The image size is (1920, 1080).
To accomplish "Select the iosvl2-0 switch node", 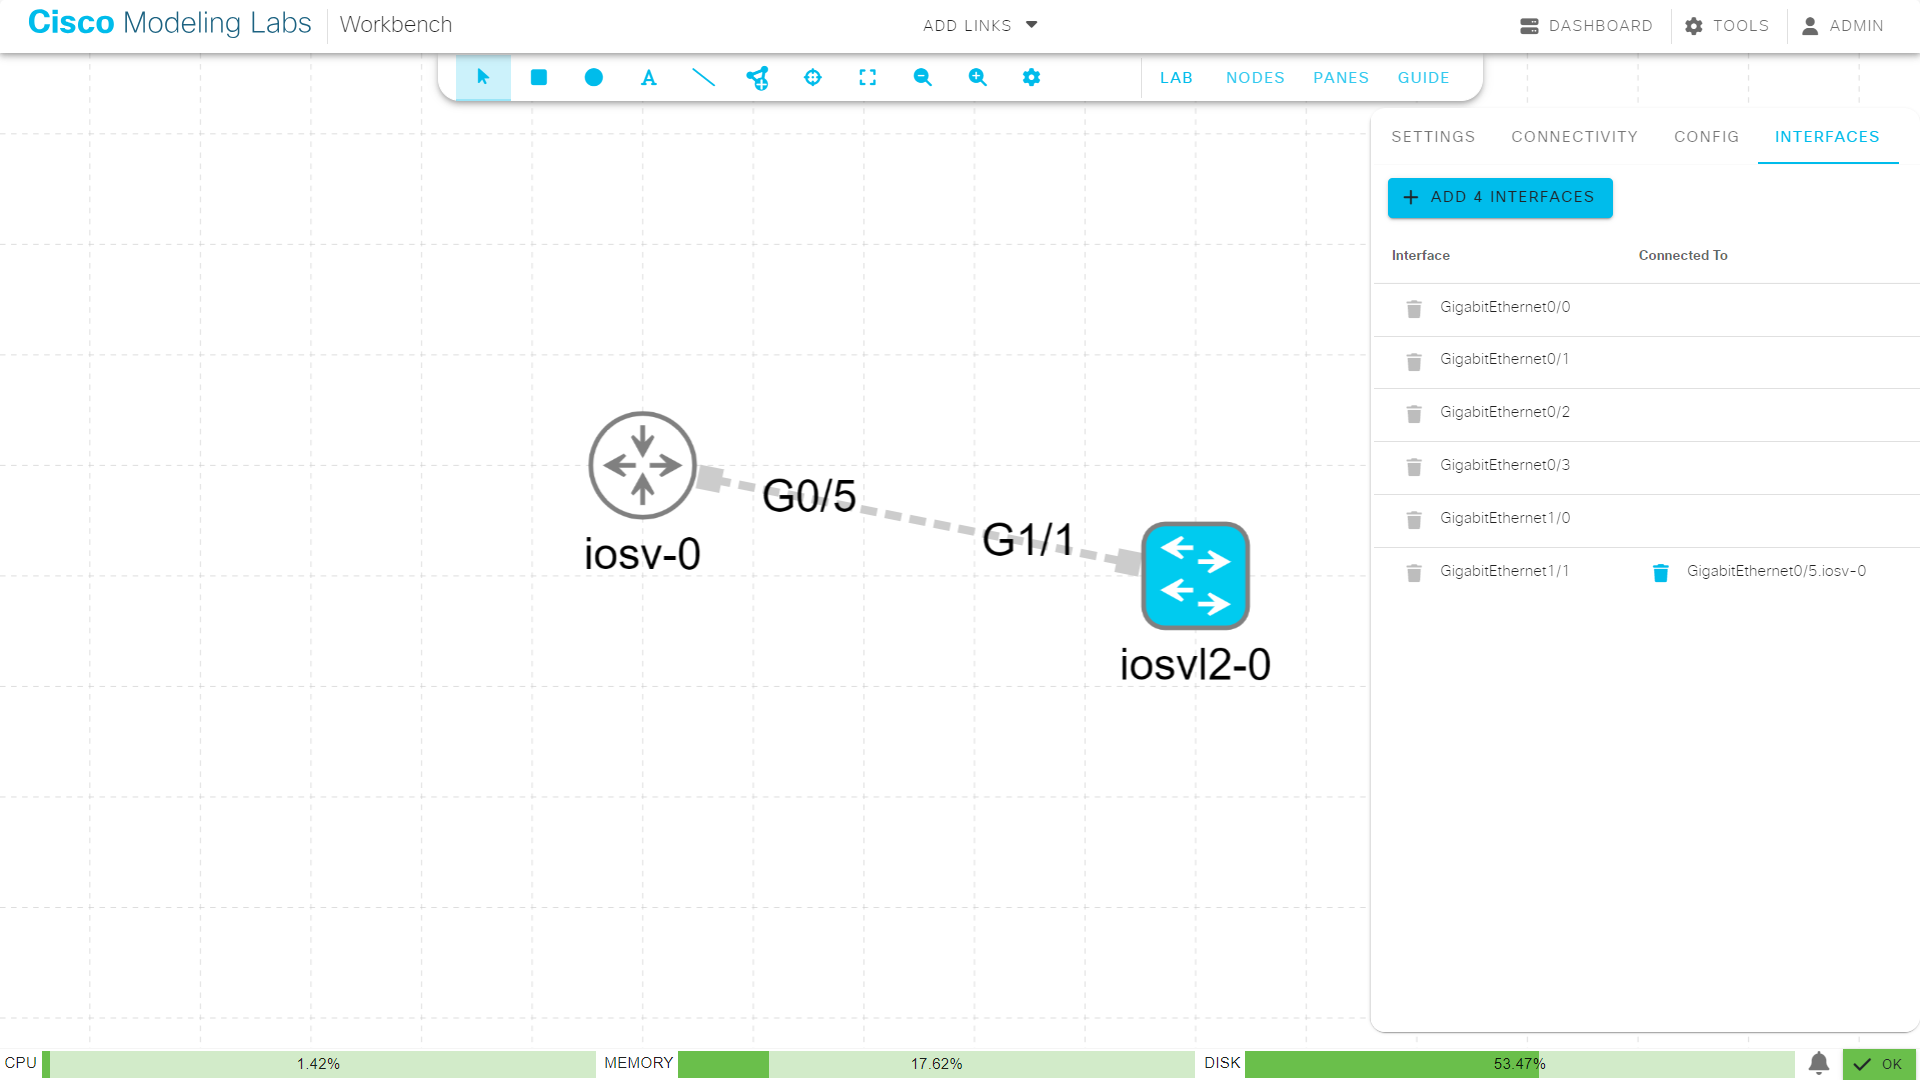I will [1195, 575].
